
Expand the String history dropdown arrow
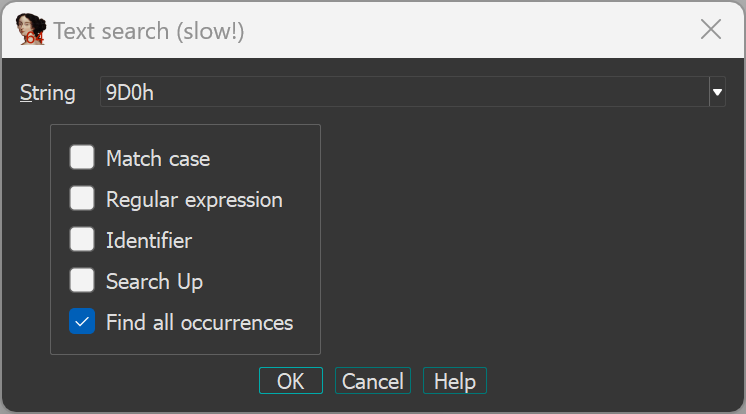tap(717, 93)
